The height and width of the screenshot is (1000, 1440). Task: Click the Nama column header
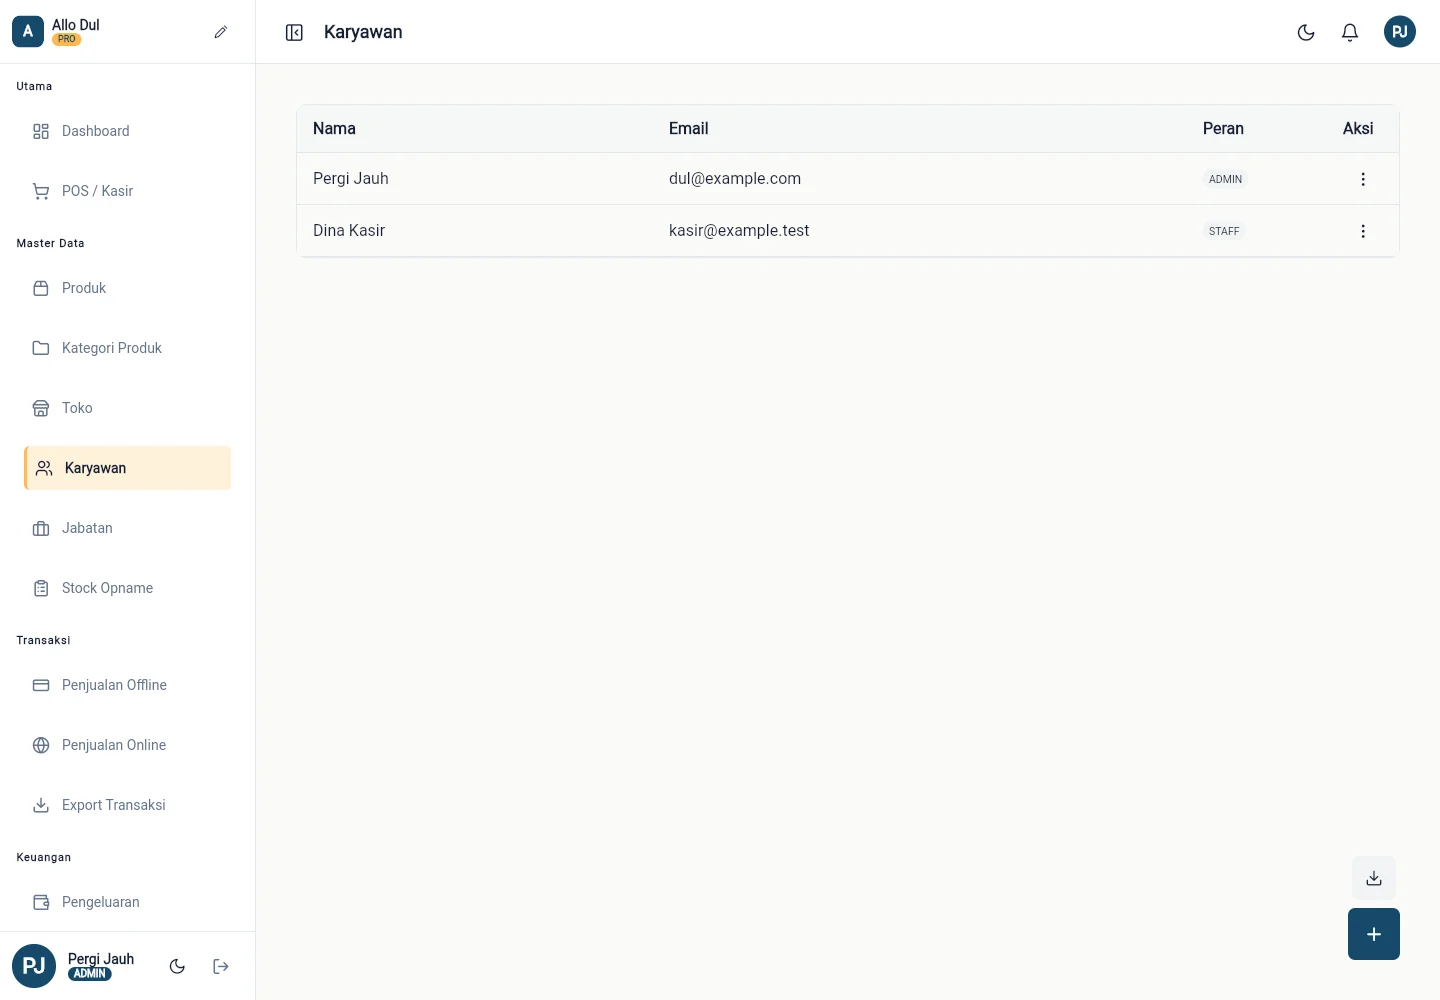click(334, 129)
